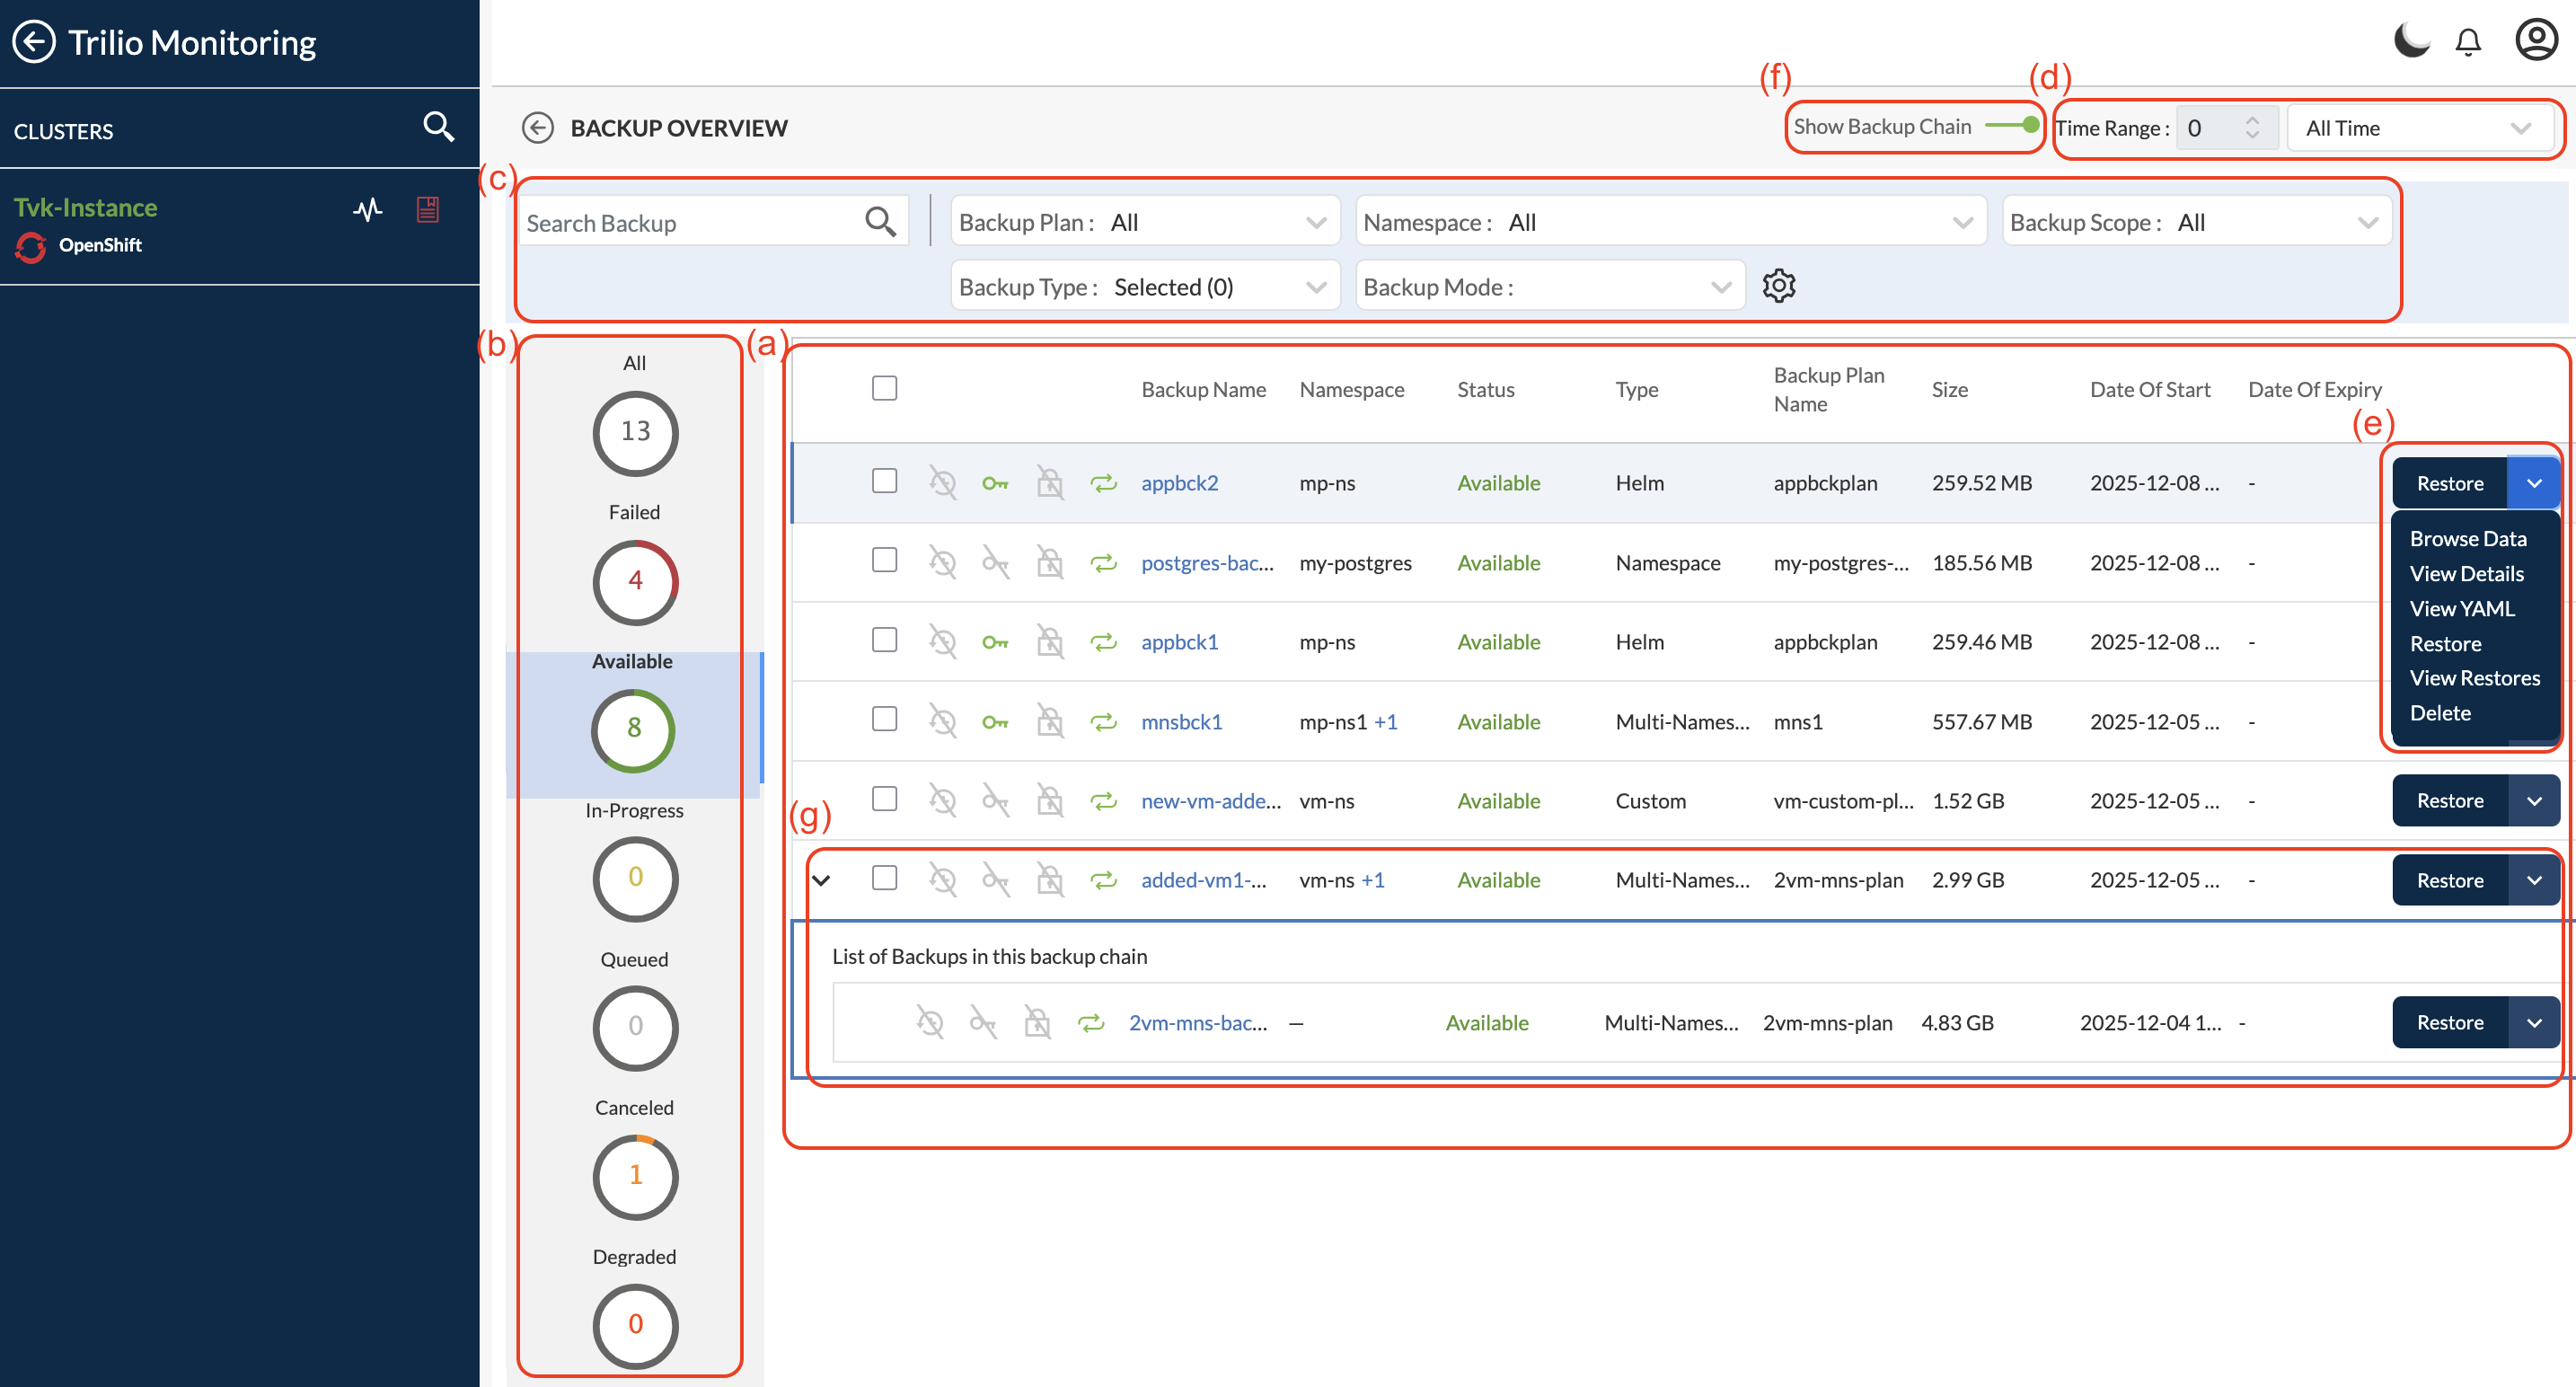Click the encryption key icon for appbck2

[995, 483]
